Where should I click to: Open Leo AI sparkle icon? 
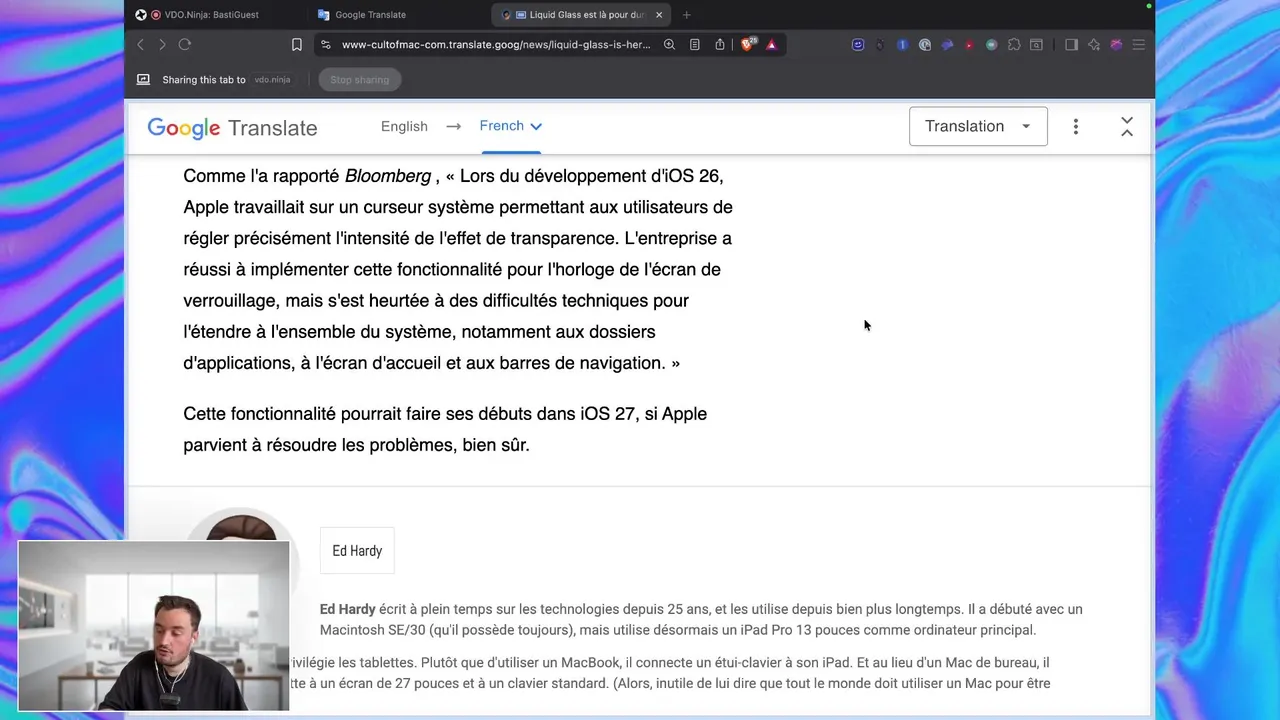[1094, 45]
